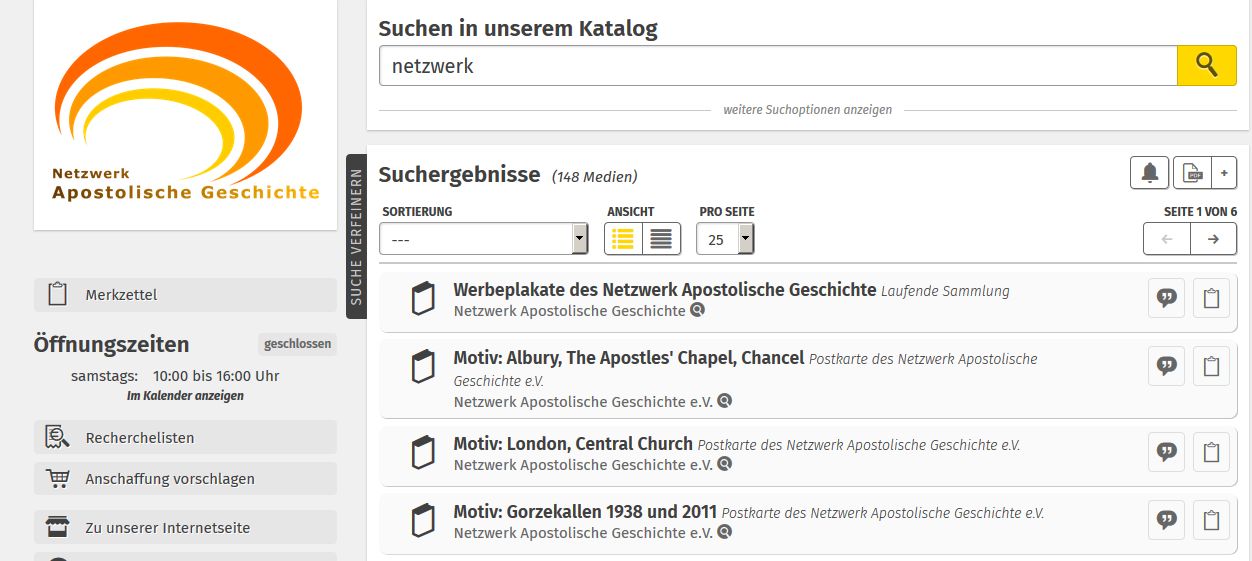Add London, Central Church to Merkzettel clipboard
1252x561 pixels.
(1211, 451)
